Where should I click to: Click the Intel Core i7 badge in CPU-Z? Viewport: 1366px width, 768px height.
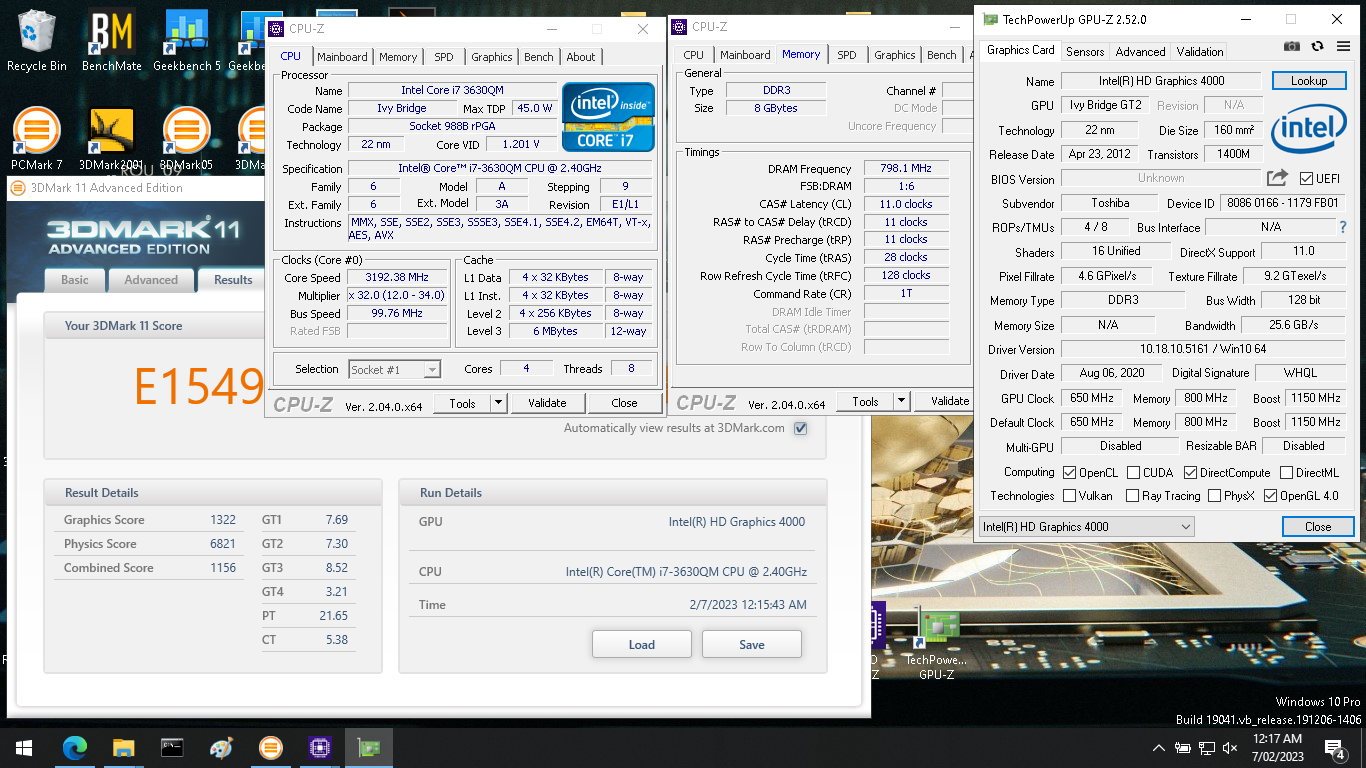click(x=608, y=117)
